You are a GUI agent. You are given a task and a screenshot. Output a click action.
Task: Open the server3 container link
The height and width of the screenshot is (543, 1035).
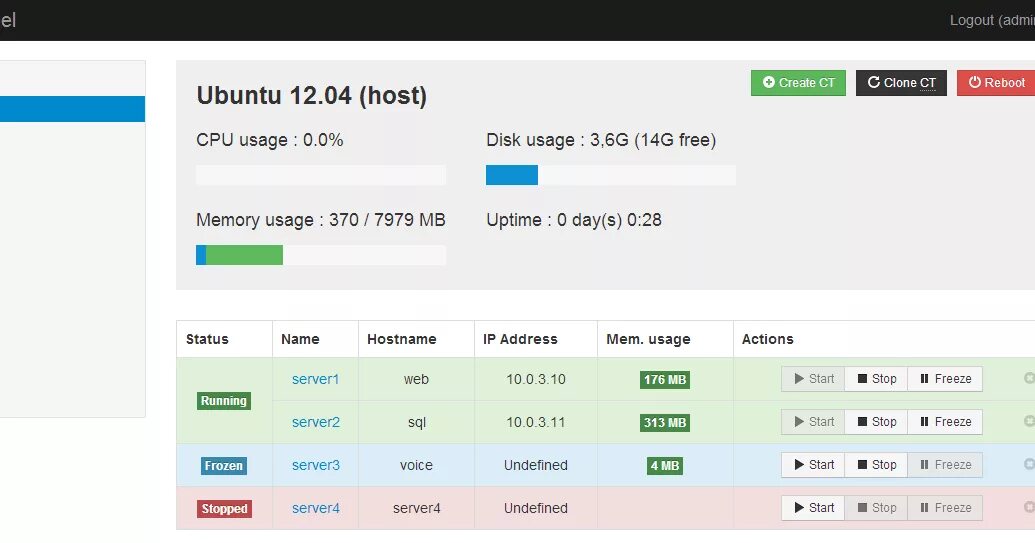(x=316, y=465)
